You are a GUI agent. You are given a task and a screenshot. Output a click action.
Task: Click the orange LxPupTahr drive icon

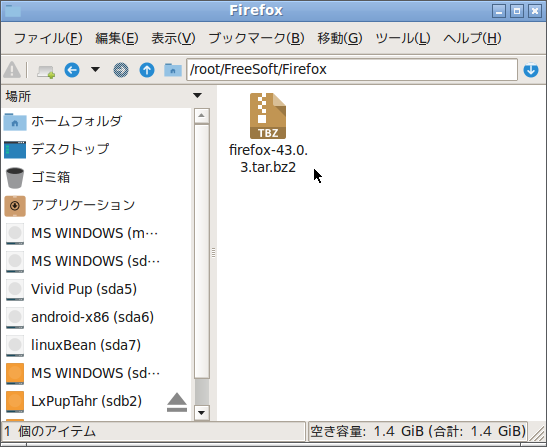tap(15, 402)
